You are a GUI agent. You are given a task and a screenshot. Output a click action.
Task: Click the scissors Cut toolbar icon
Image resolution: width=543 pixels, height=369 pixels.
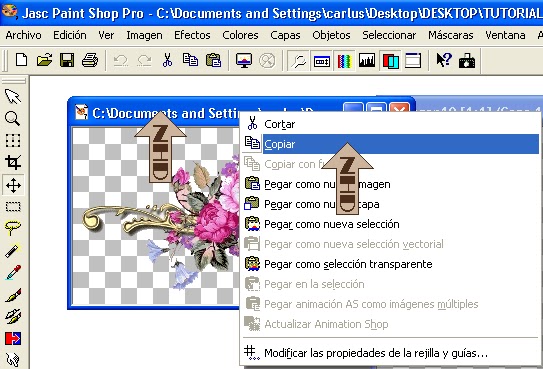(167, 60)
